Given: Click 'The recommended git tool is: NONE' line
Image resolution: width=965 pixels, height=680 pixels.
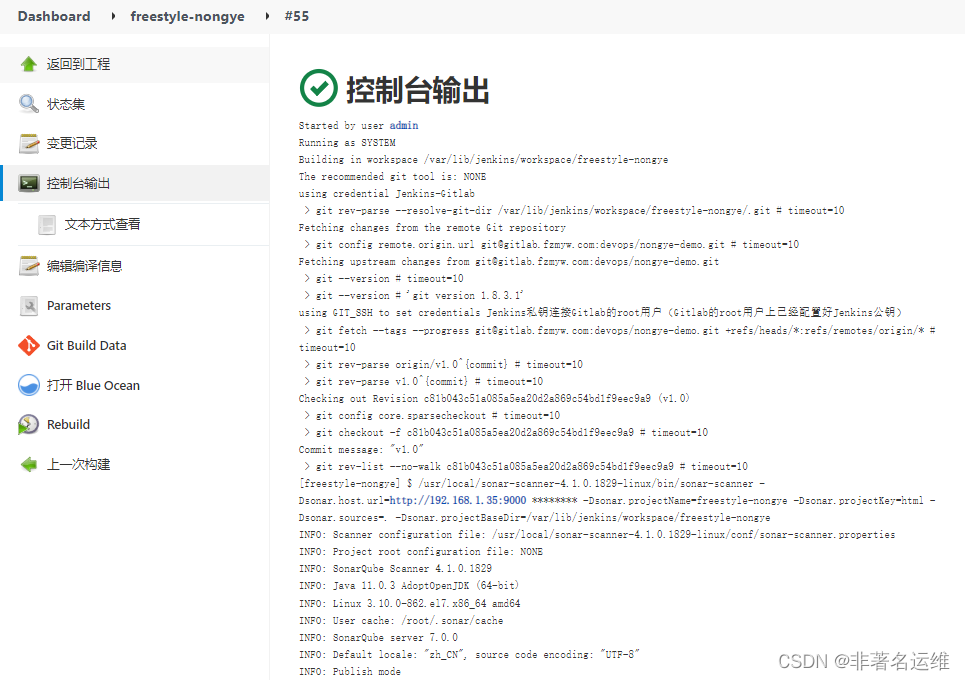Looking at the screenshot, I should 392,177.
